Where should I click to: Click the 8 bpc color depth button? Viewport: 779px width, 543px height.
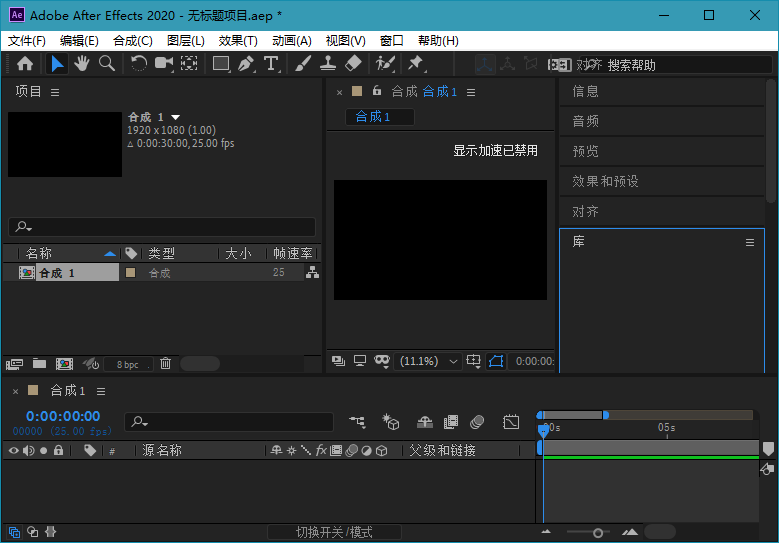click(128, 365)
